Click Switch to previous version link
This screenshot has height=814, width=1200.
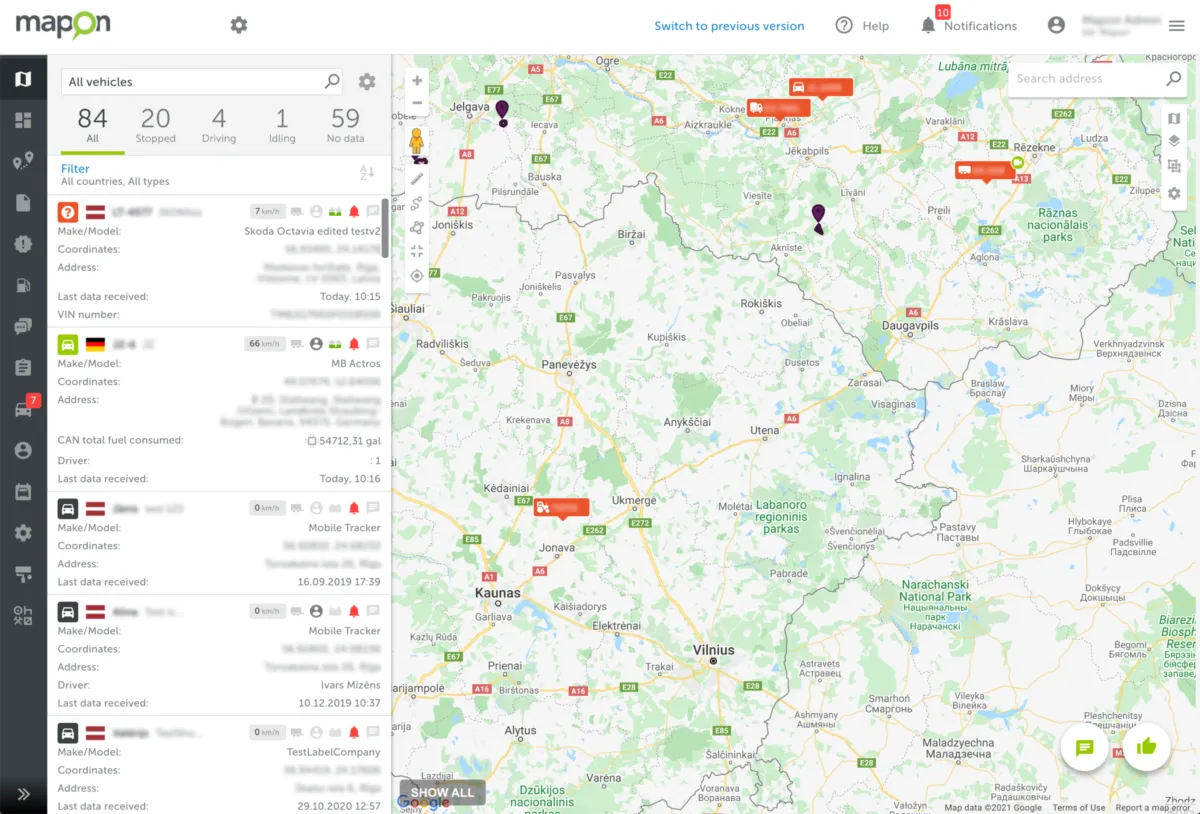729,26
